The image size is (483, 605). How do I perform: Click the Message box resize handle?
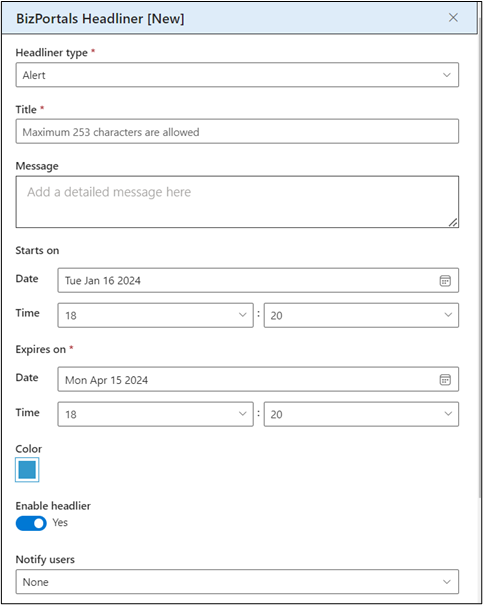tap(453, 222)
